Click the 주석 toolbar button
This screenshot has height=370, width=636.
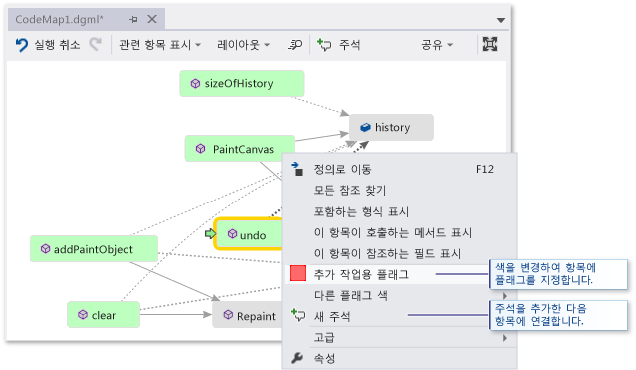339,45
